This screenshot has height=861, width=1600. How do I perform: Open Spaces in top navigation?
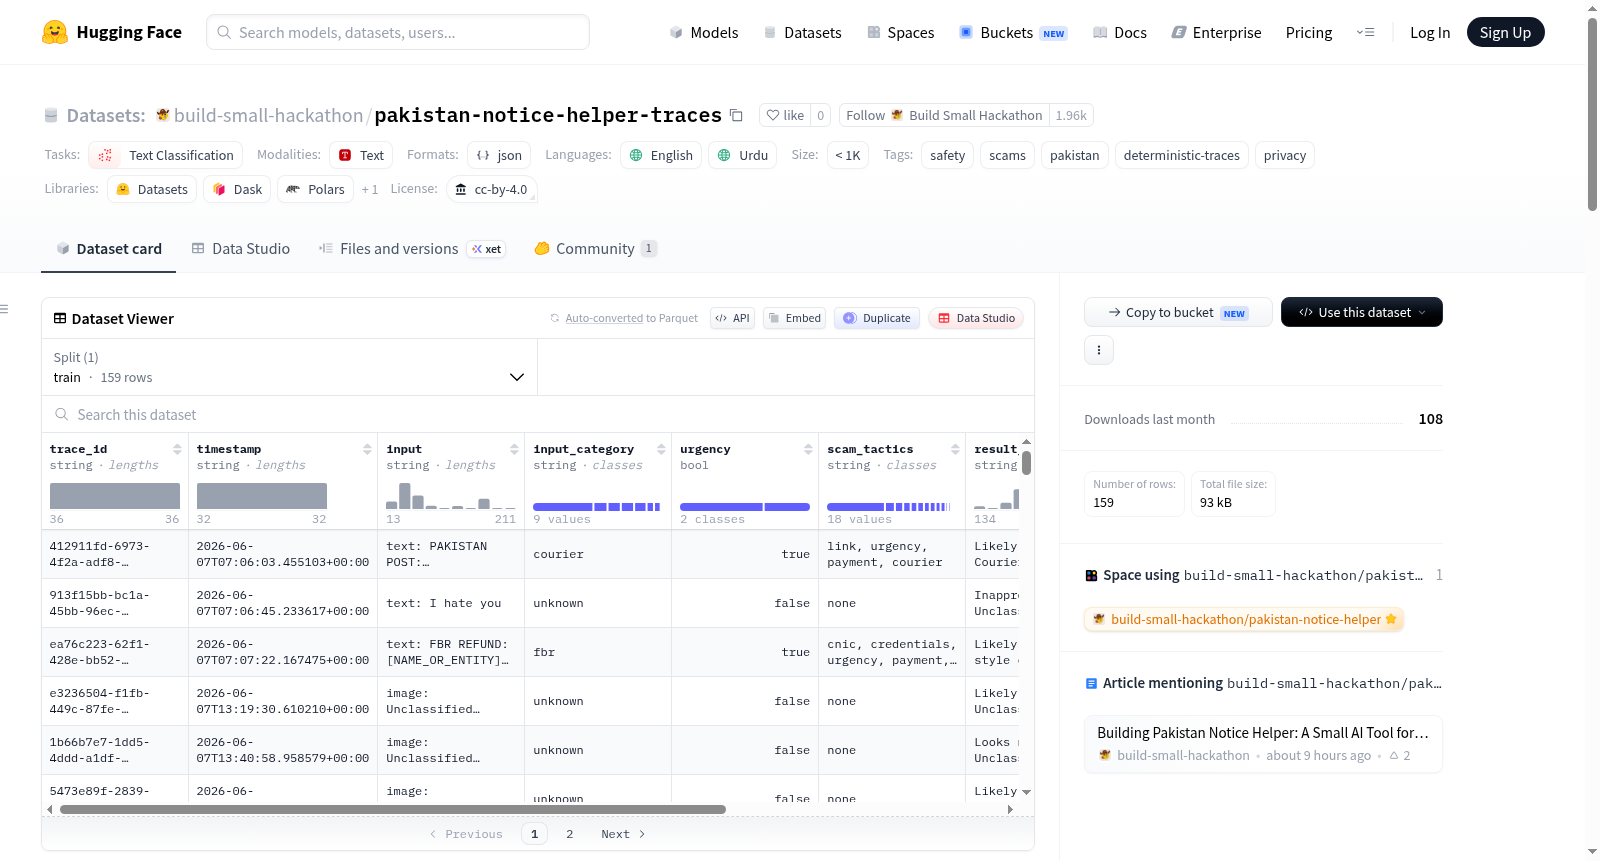click(900, 32)
